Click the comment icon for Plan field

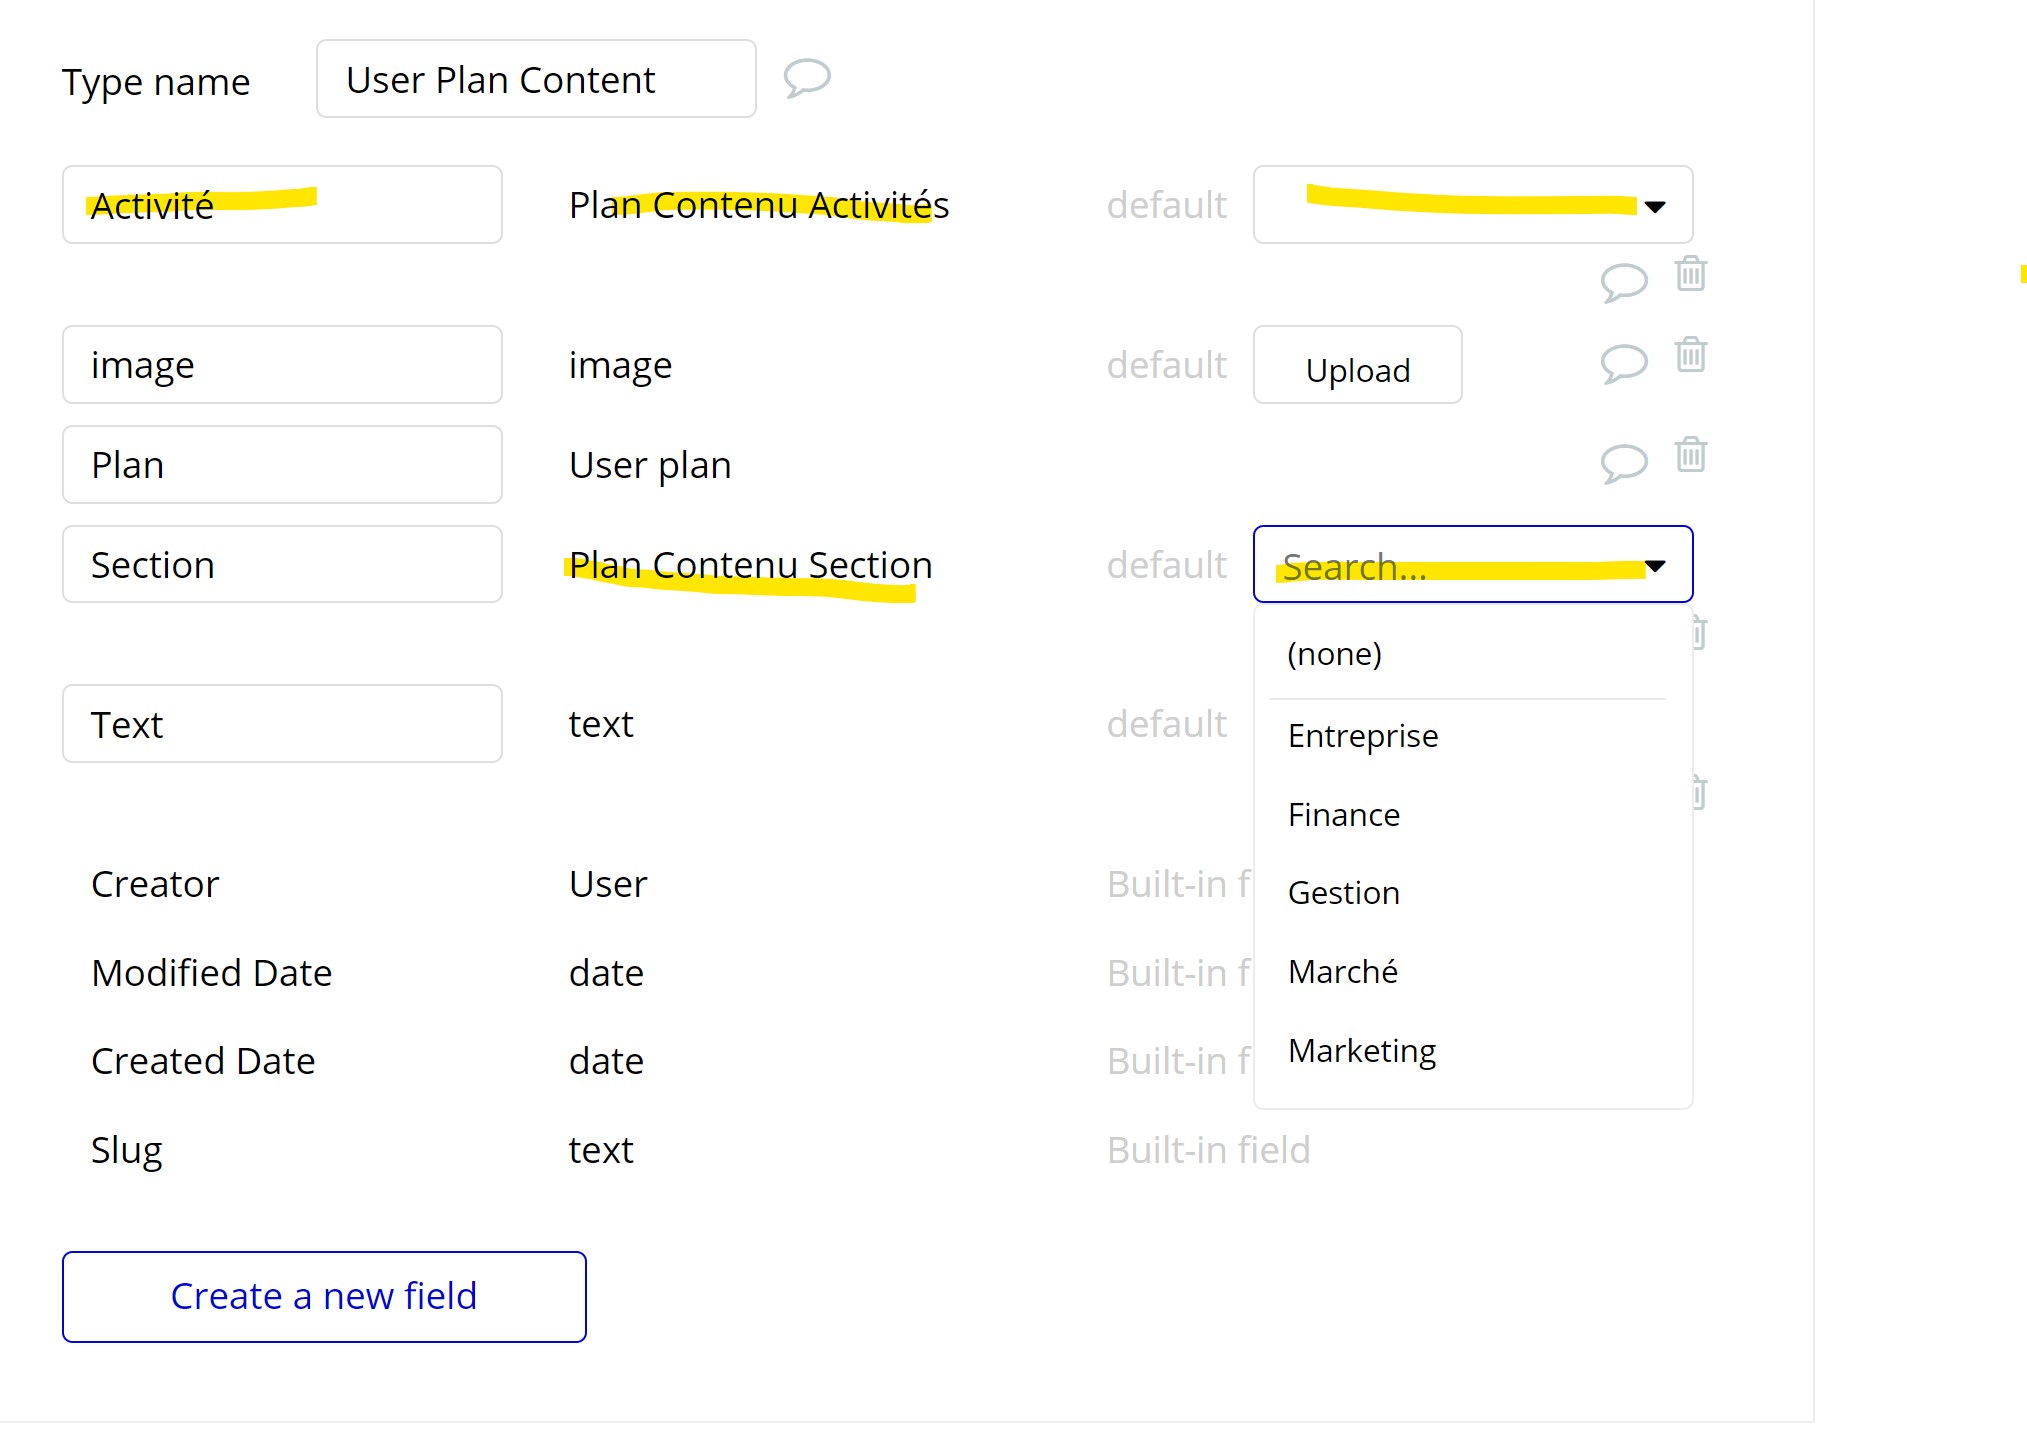[x=1623, y=463]
